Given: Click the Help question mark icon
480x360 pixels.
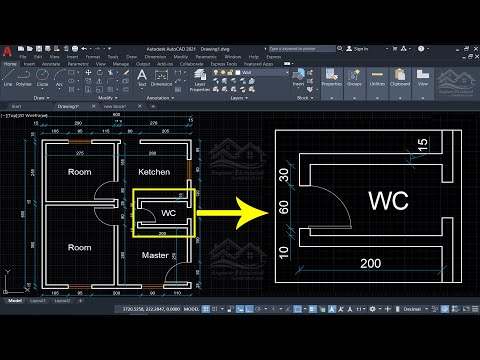Looking at the screenshot, I should 421,49.
